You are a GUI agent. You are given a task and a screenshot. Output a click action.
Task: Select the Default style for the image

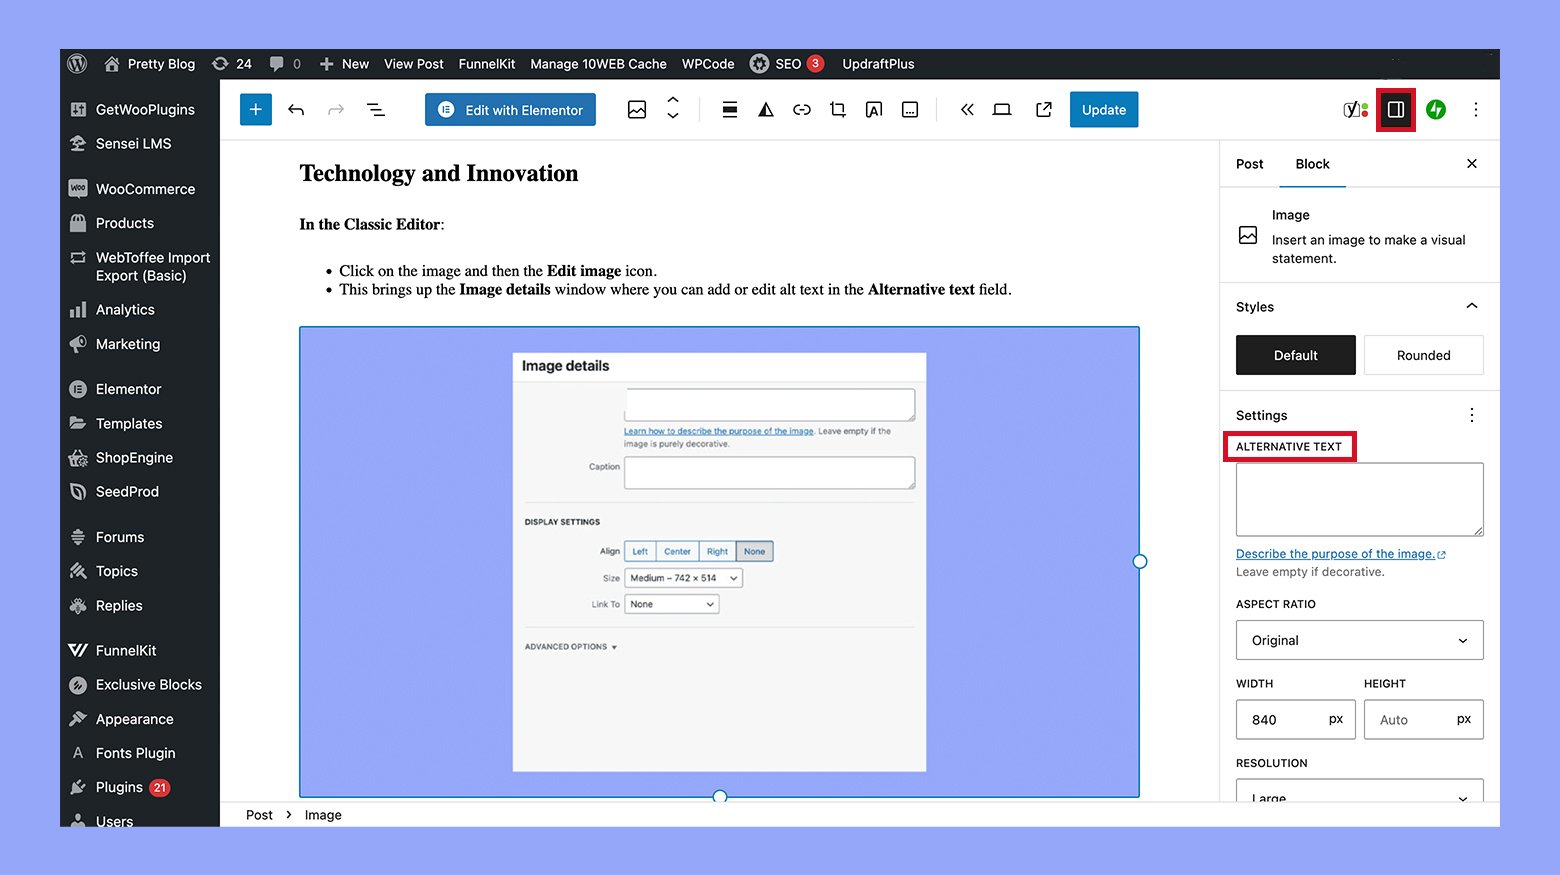click(x=1295, y=355)
